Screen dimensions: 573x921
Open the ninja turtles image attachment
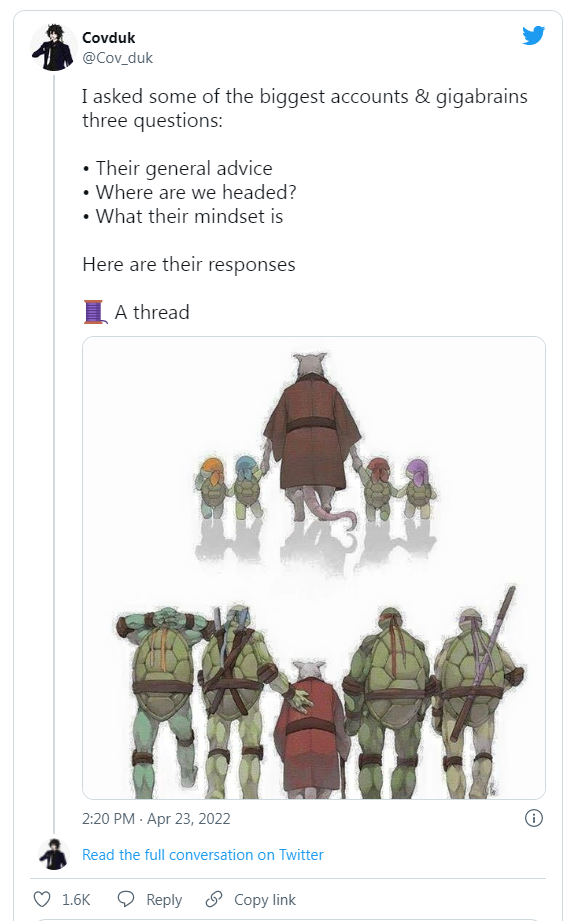tap(314, 568)
